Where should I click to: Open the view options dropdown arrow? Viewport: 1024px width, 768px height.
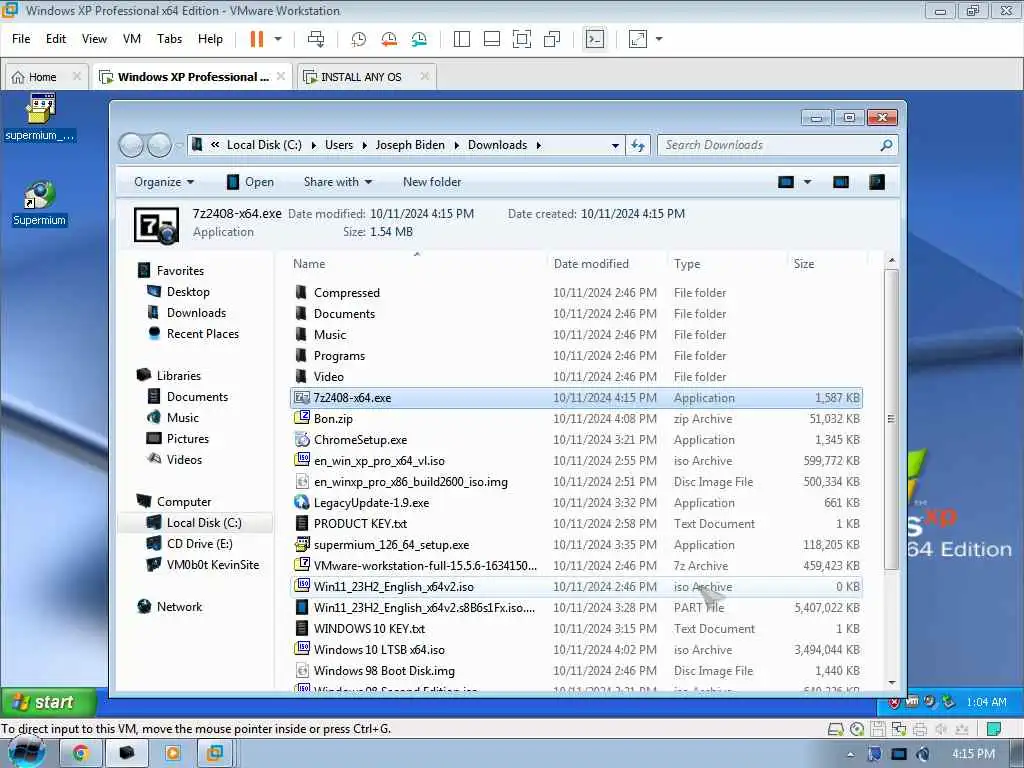point(807,182)
